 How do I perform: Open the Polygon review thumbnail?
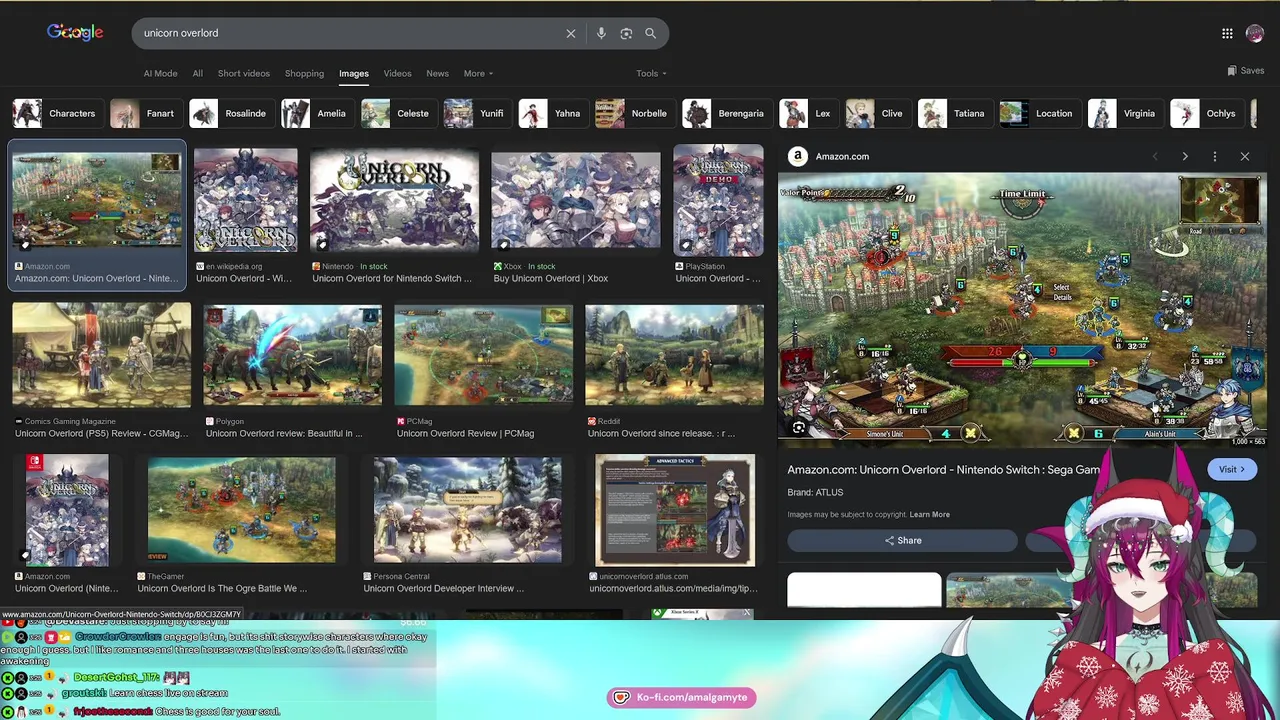coord(292,356)
